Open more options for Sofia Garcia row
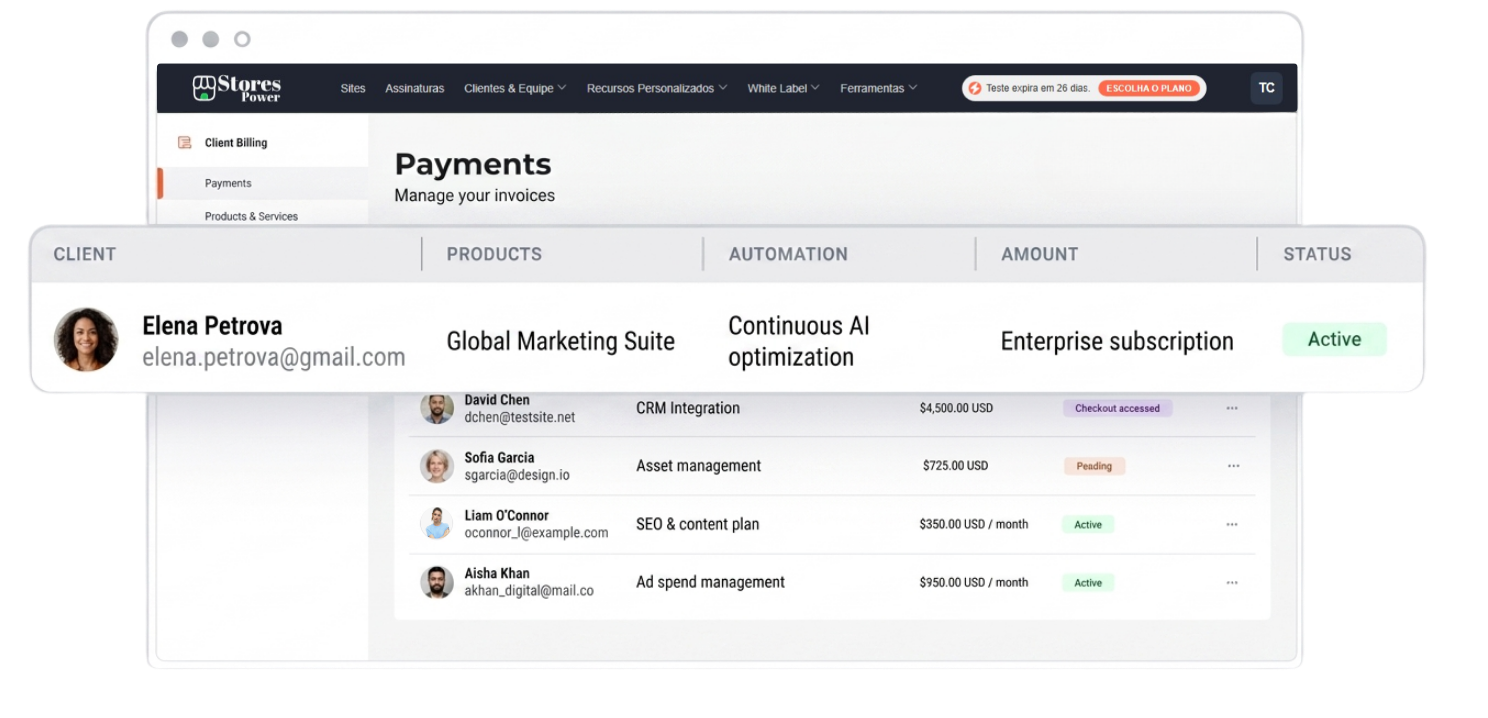1488x718 pixels. 1233,466
